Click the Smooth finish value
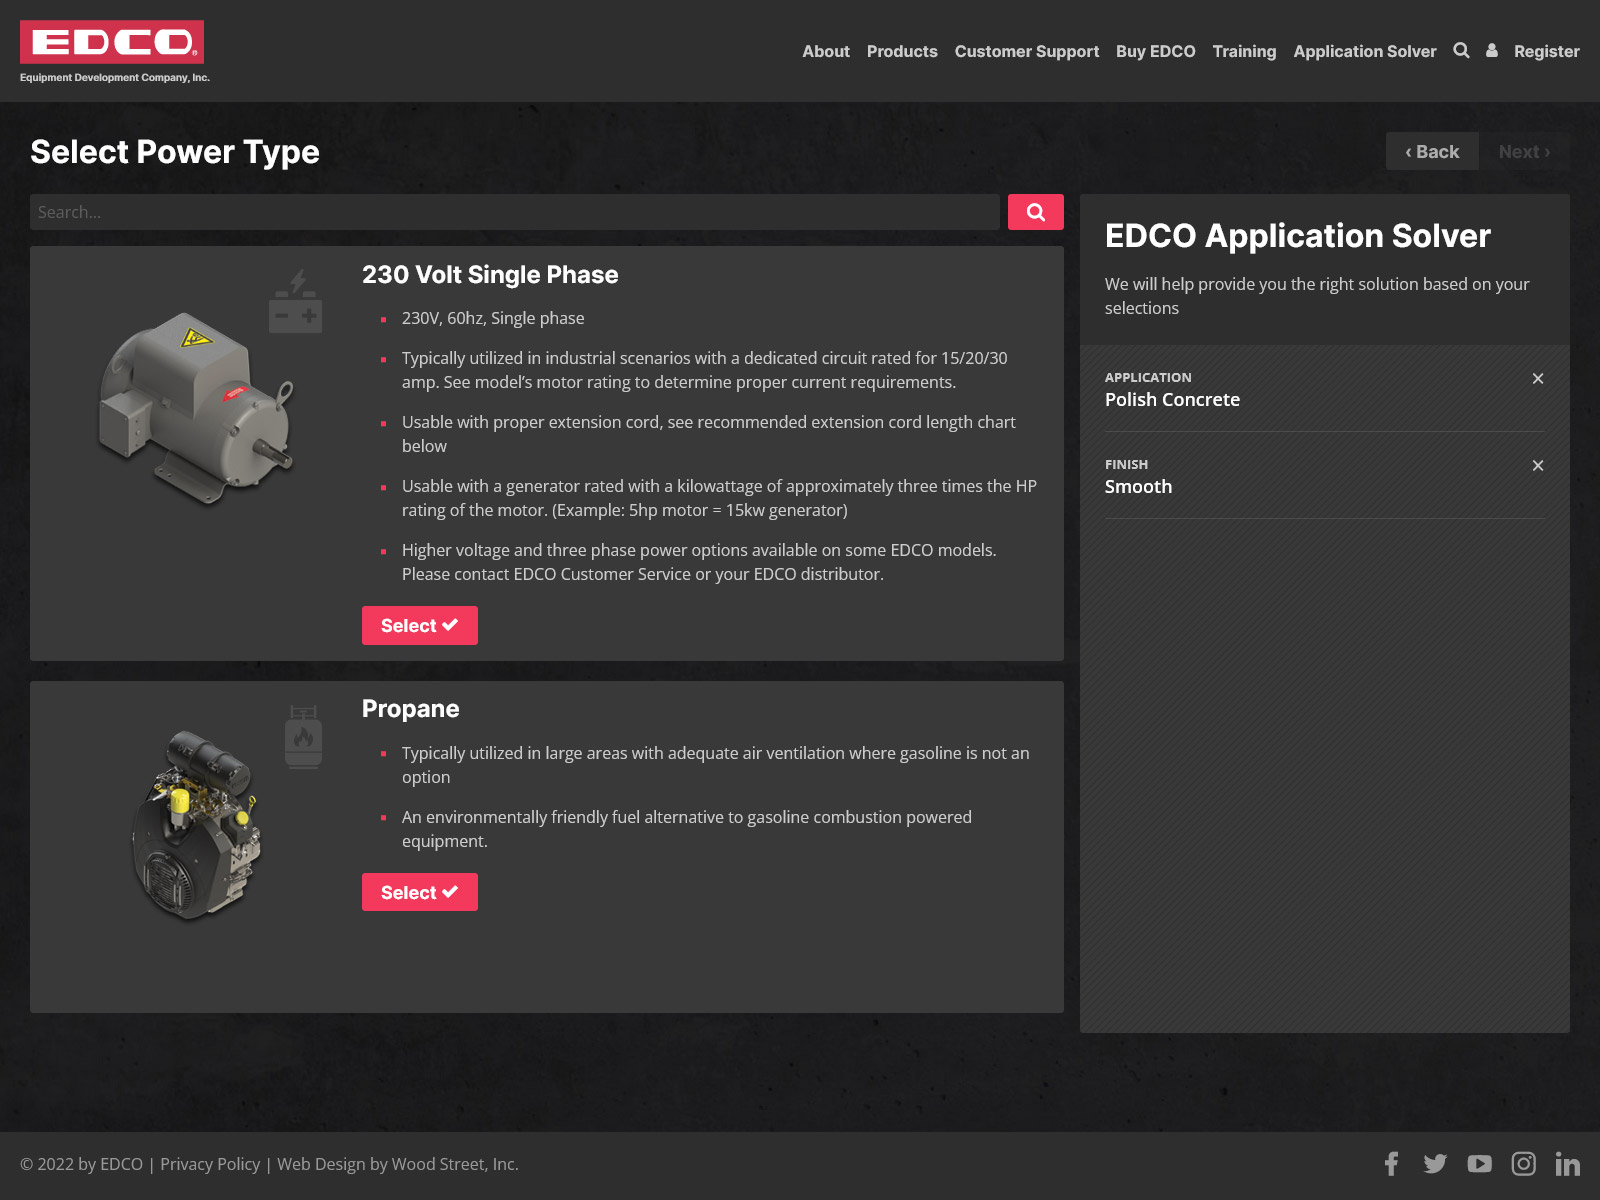Screen dimensions: 1600x1200 tap(1138, 486)
